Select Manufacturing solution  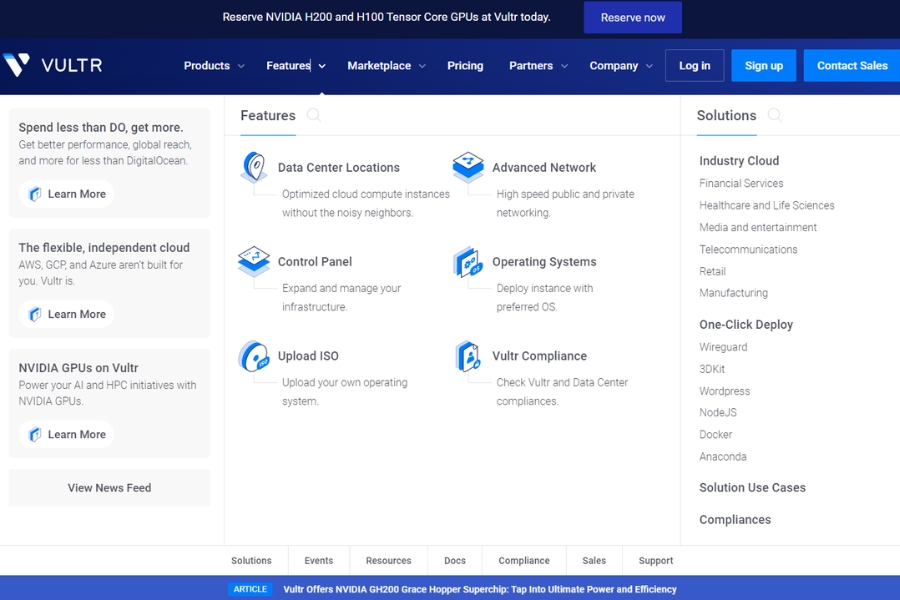point(733,293)
